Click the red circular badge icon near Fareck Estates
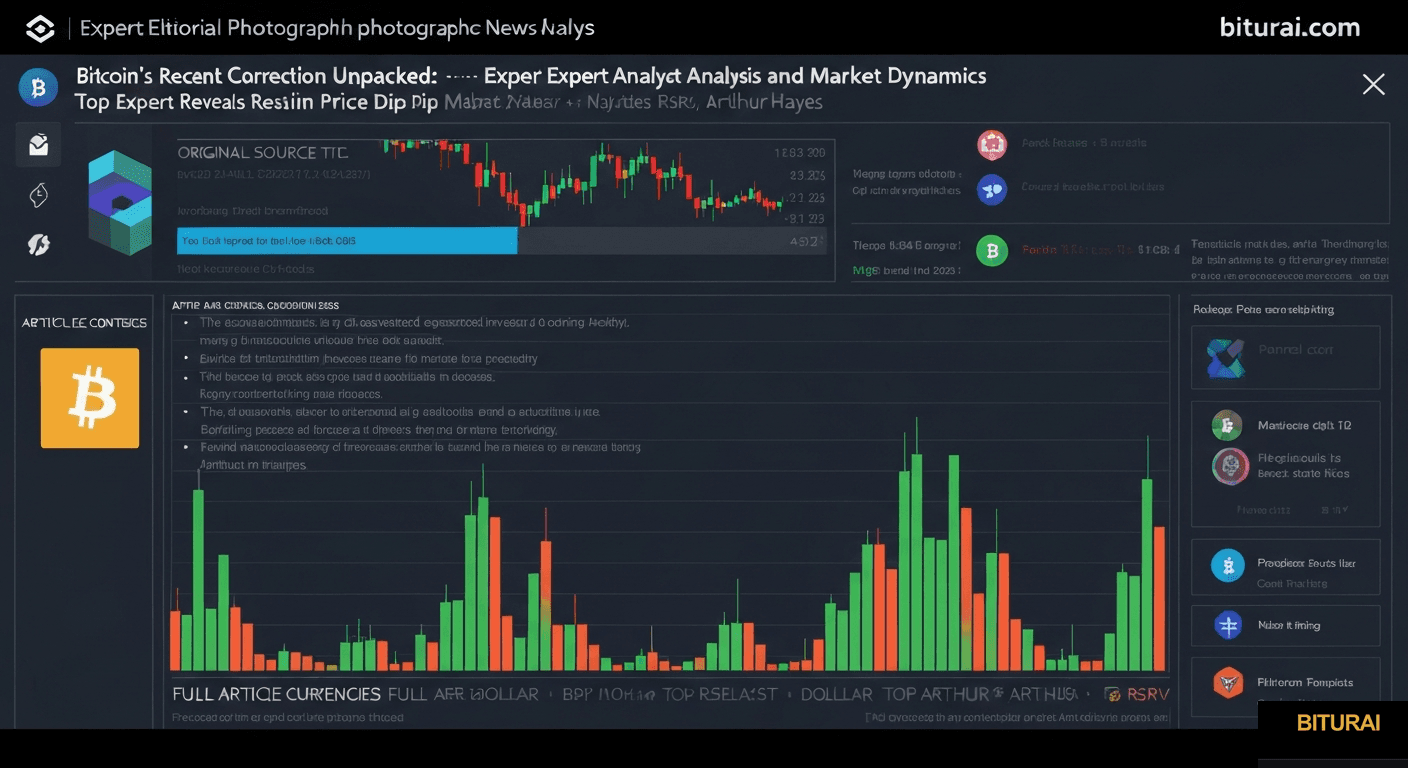The width and height of the screenshot is (1408, 768). (992, 145)
